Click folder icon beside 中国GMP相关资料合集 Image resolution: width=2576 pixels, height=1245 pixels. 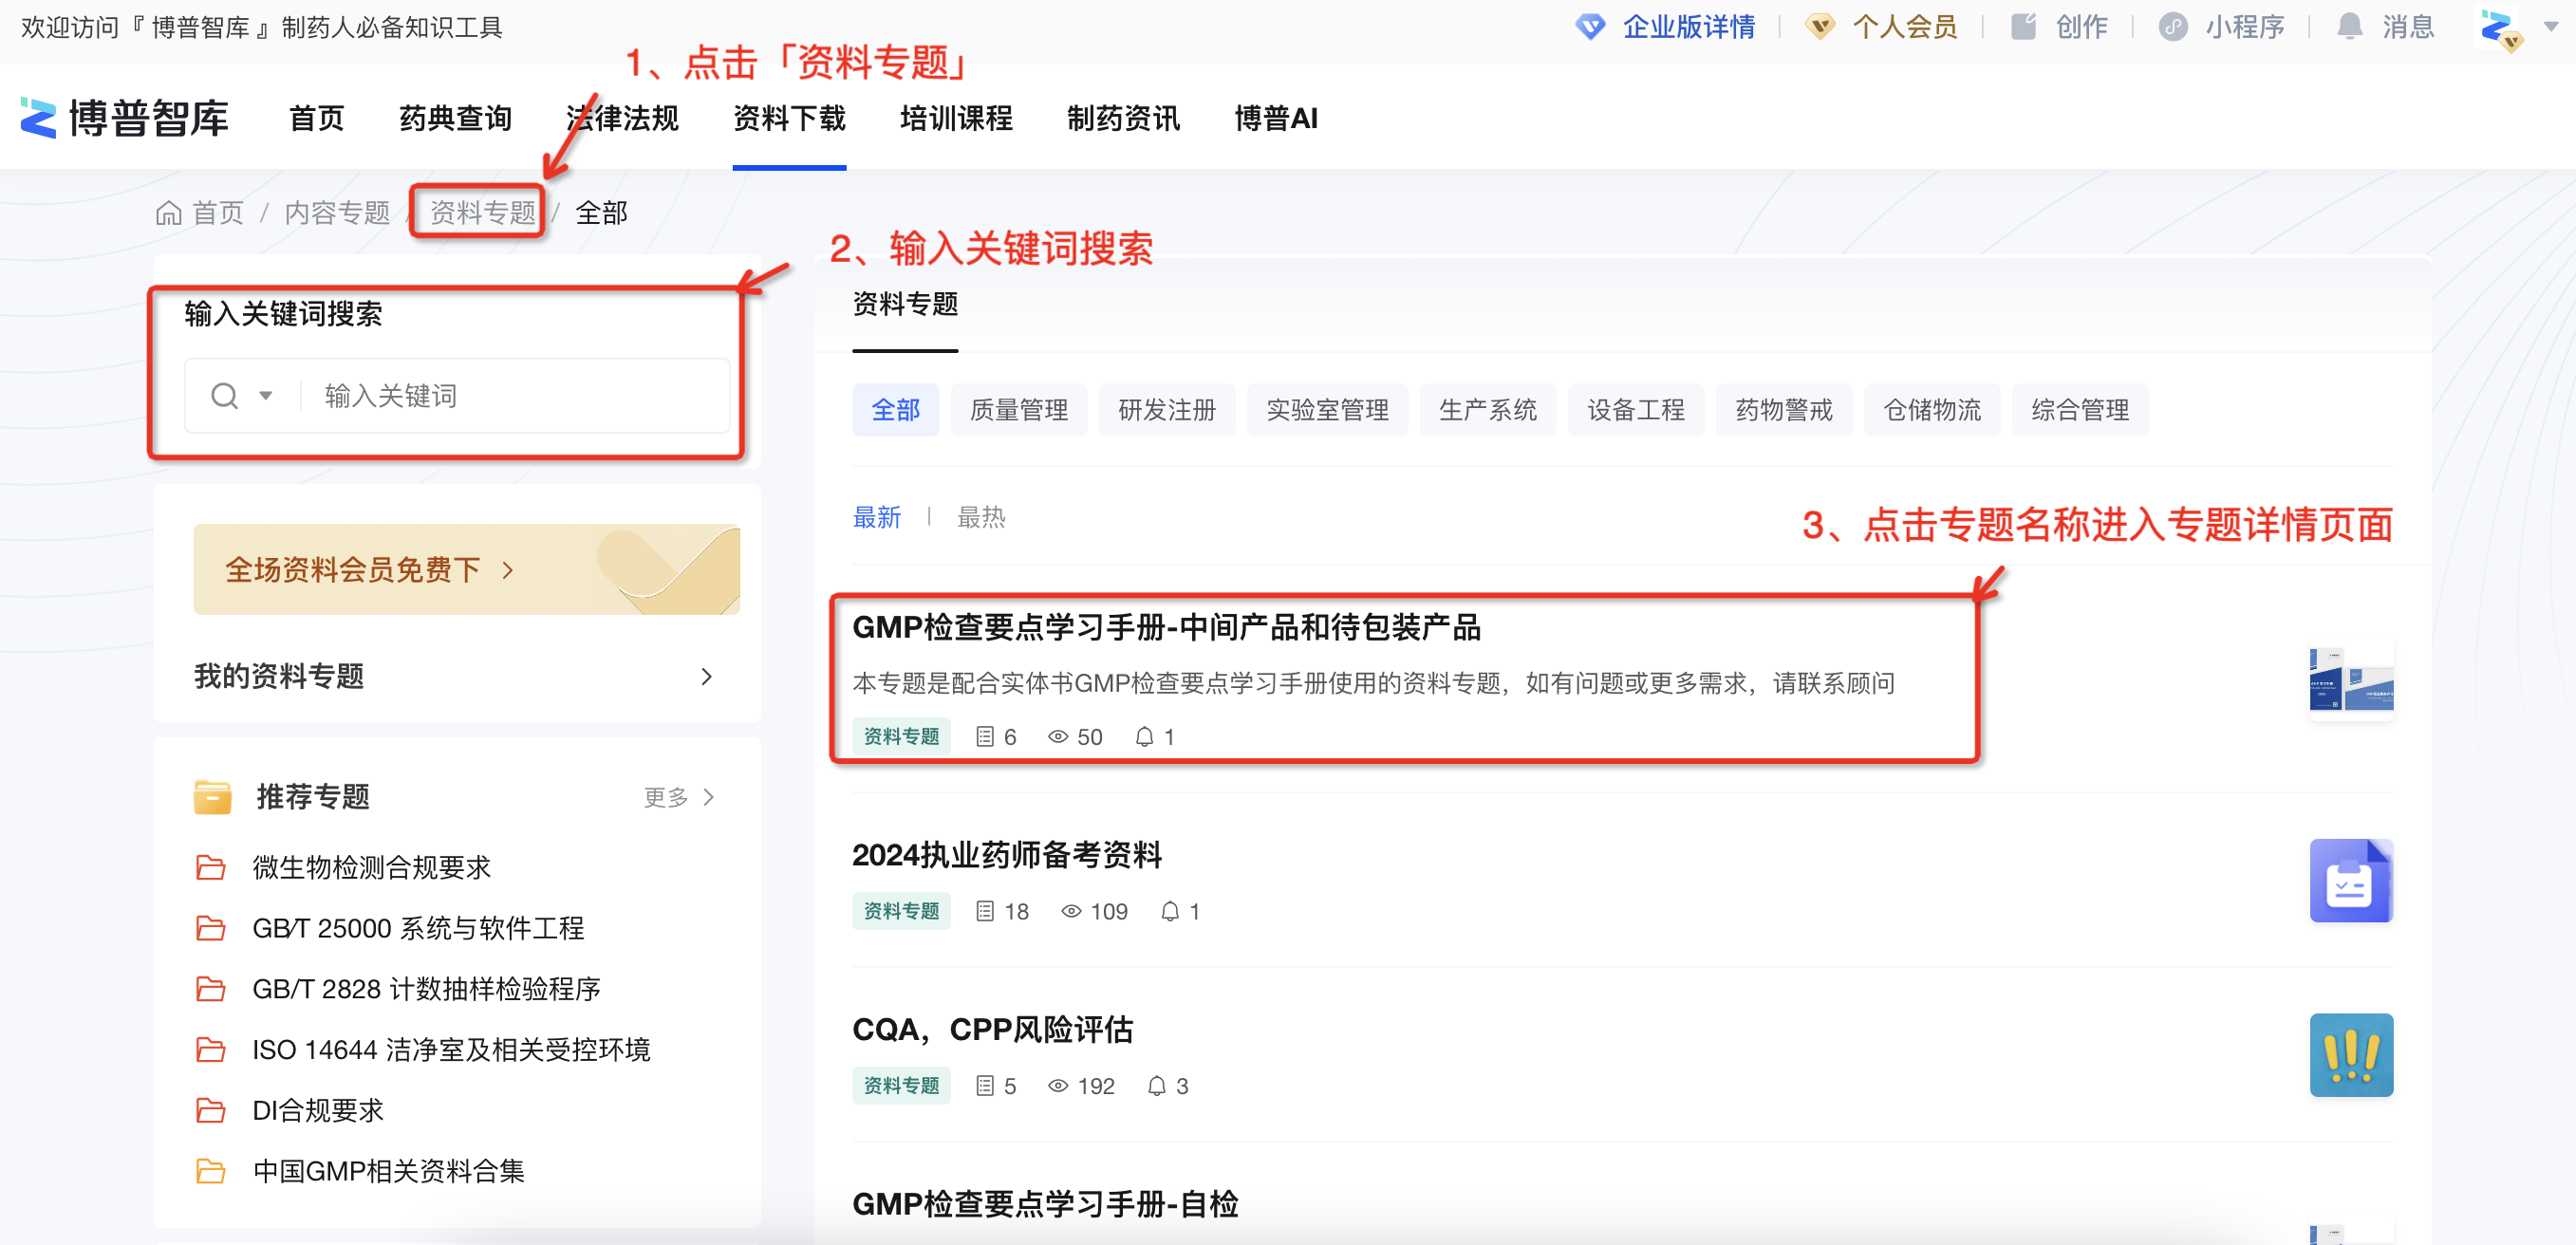click(x=210, y=1172)
